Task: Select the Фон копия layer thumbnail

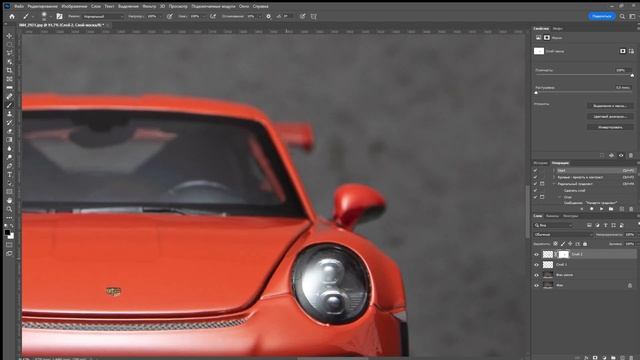Action: coord(548,275)
